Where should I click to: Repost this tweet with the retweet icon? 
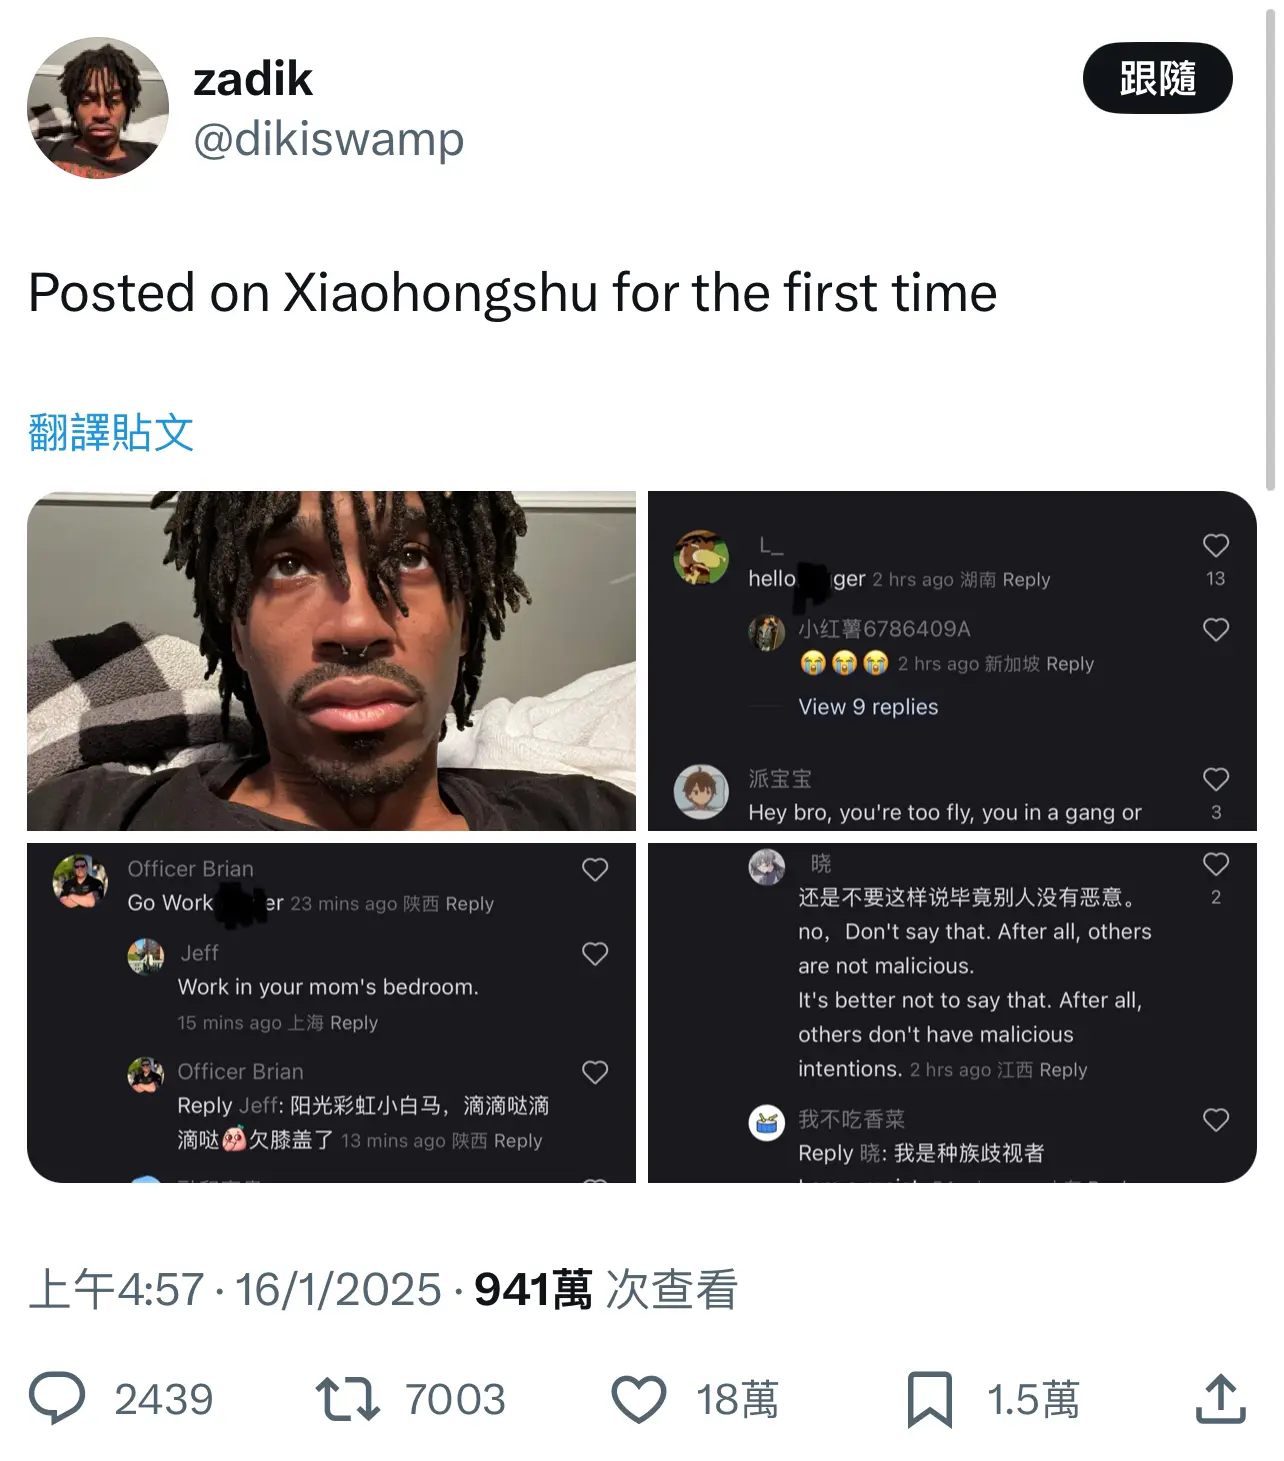(x=347, y=1399)
